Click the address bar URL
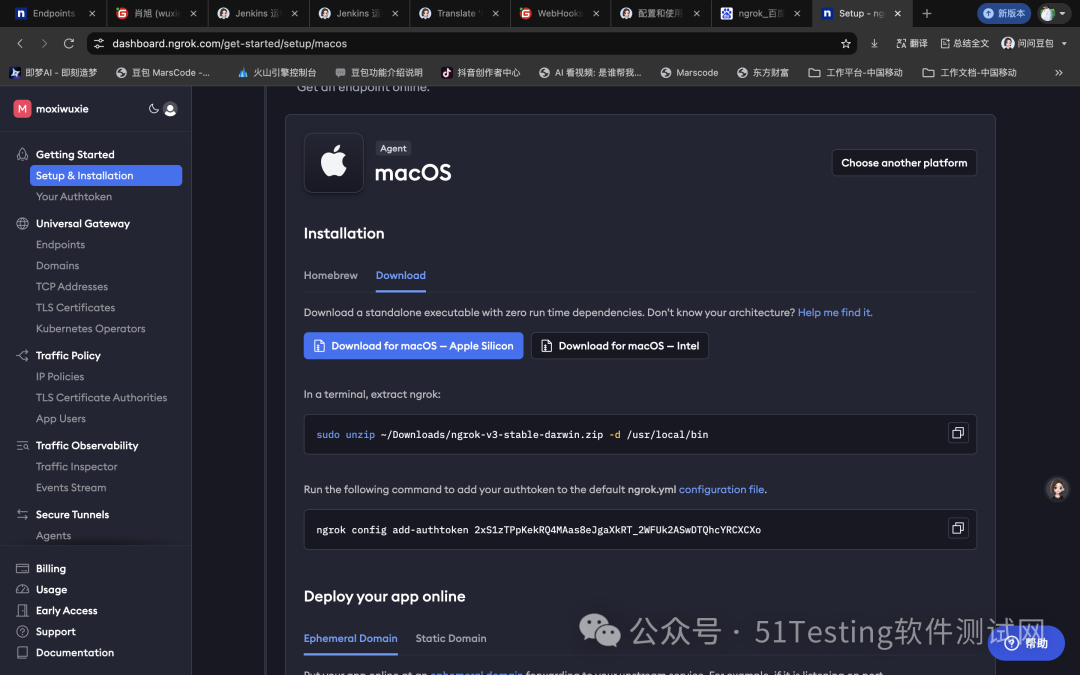This screenshot has height=675, width=1080. (x=229, y=43)
